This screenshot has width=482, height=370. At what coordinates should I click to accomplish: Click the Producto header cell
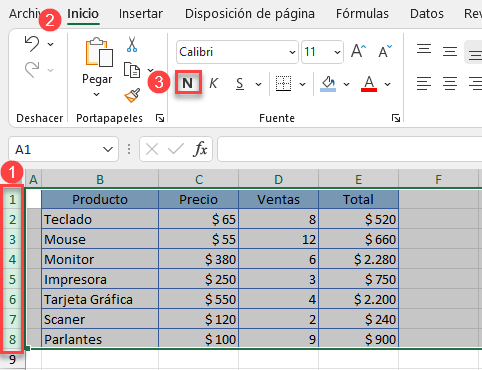(x=100, y=199)
